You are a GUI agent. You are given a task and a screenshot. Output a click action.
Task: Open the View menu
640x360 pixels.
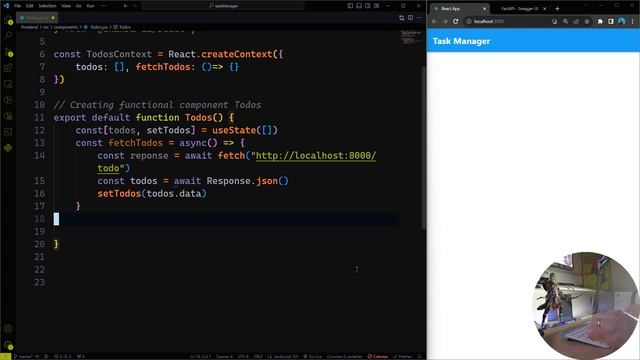coord(66,6)
